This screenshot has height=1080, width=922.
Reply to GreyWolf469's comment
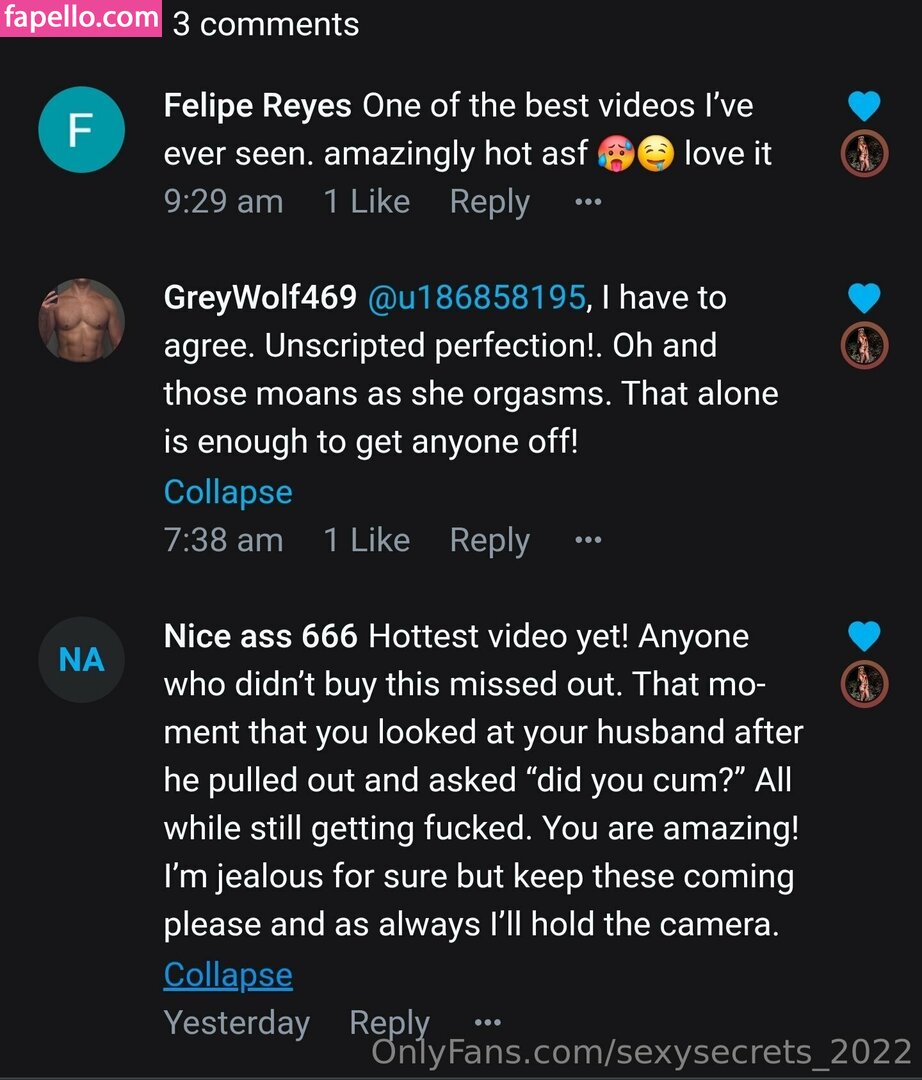click(489, 540)
